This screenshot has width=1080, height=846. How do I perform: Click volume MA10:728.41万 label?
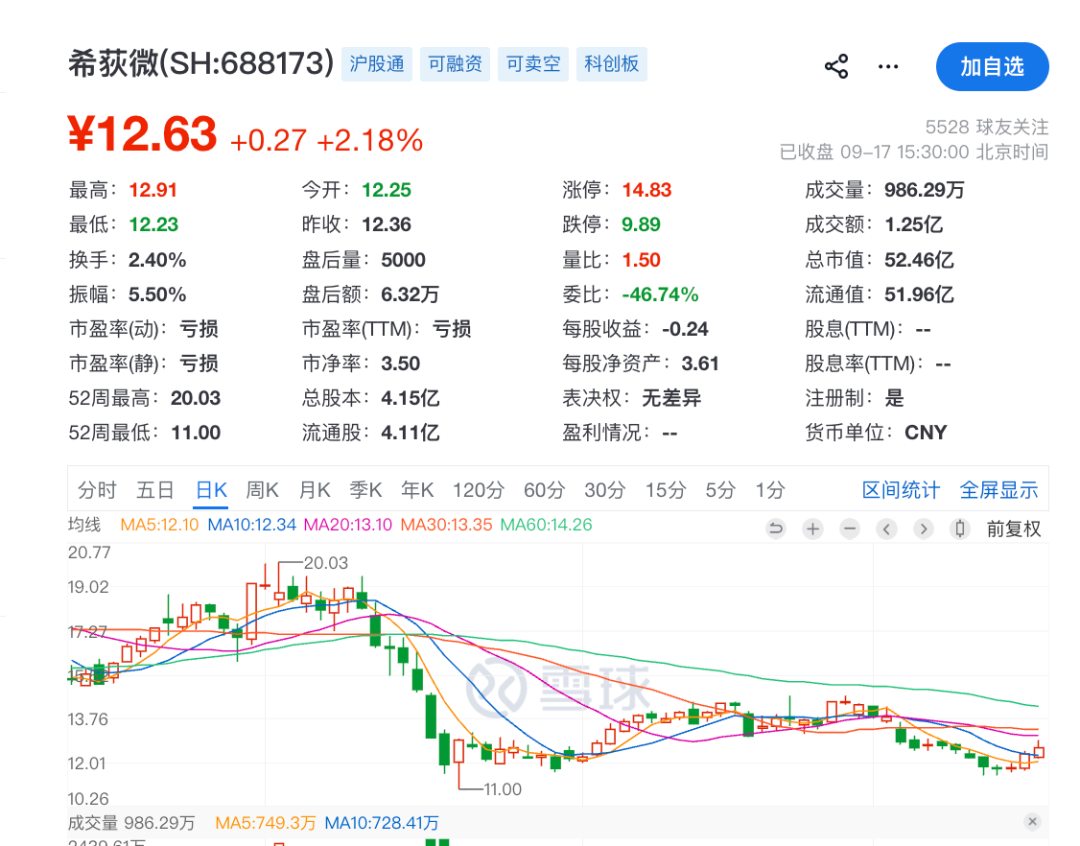click(382, 823)
